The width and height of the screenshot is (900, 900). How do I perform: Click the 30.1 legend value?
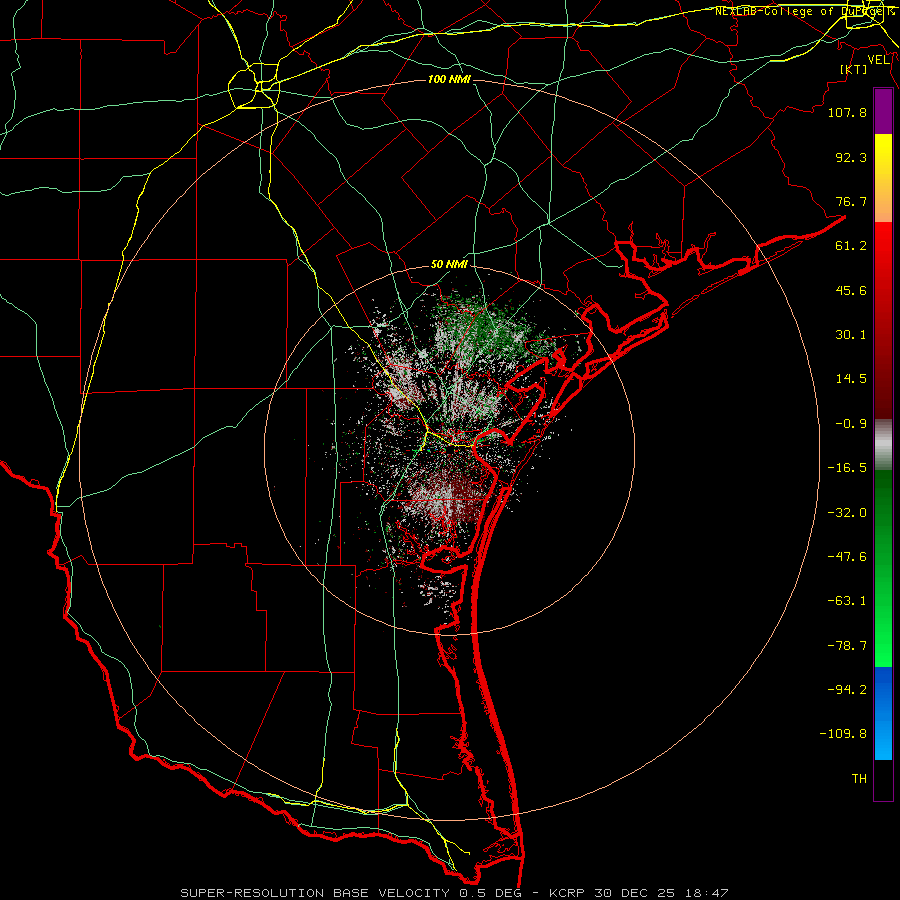(851, 335)
